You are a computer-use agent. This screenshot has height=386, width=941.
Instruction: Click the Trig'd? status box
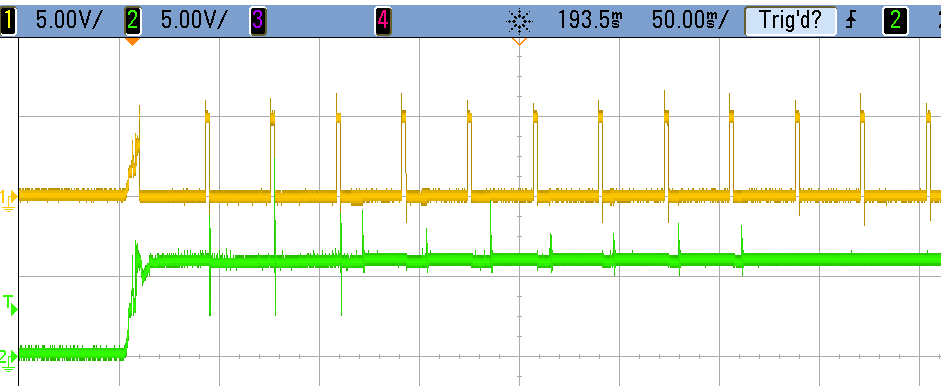[790, 21]
